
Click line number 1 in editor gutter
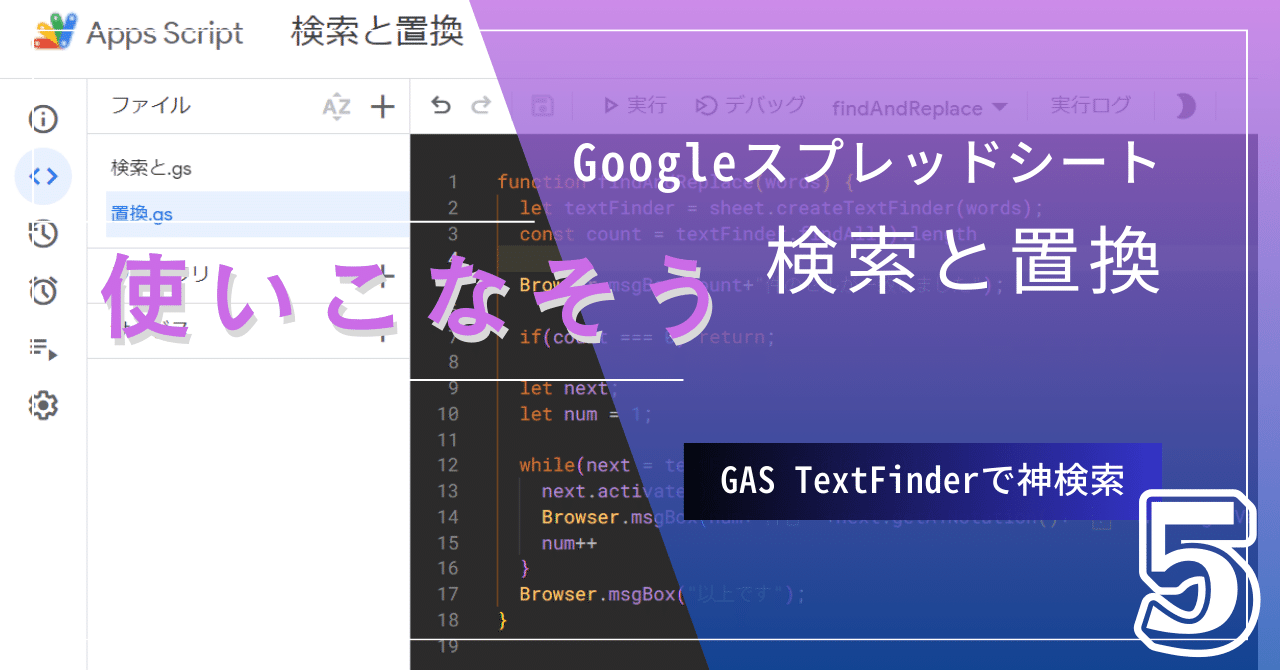click(453, 182)
